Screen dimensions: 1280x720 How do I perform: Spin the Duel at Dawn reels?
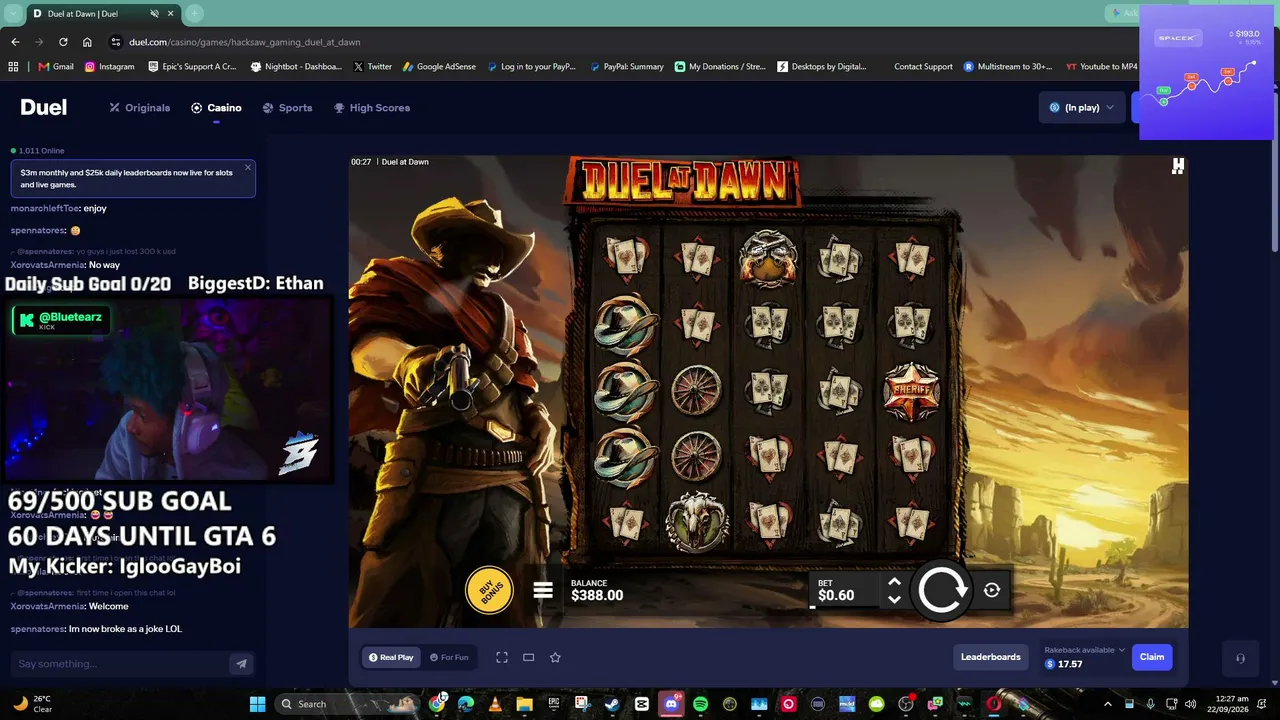tap(942, 590)
